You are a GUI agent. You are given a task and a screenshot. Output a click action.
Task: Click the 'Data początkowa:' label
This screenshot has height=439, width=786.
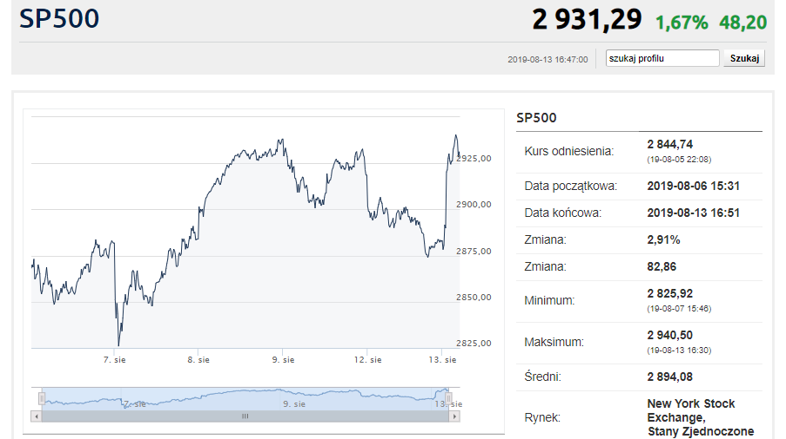pyautogui.click(x=570, y=186)
